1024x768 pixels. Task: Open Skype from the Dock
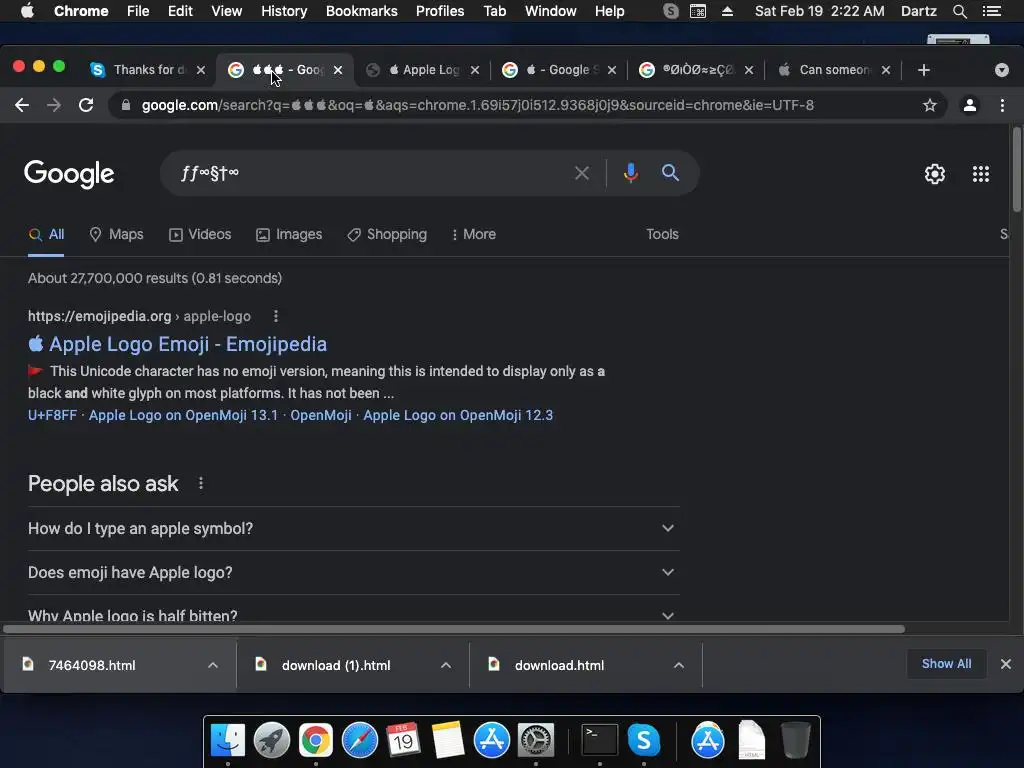click(643, 740)
